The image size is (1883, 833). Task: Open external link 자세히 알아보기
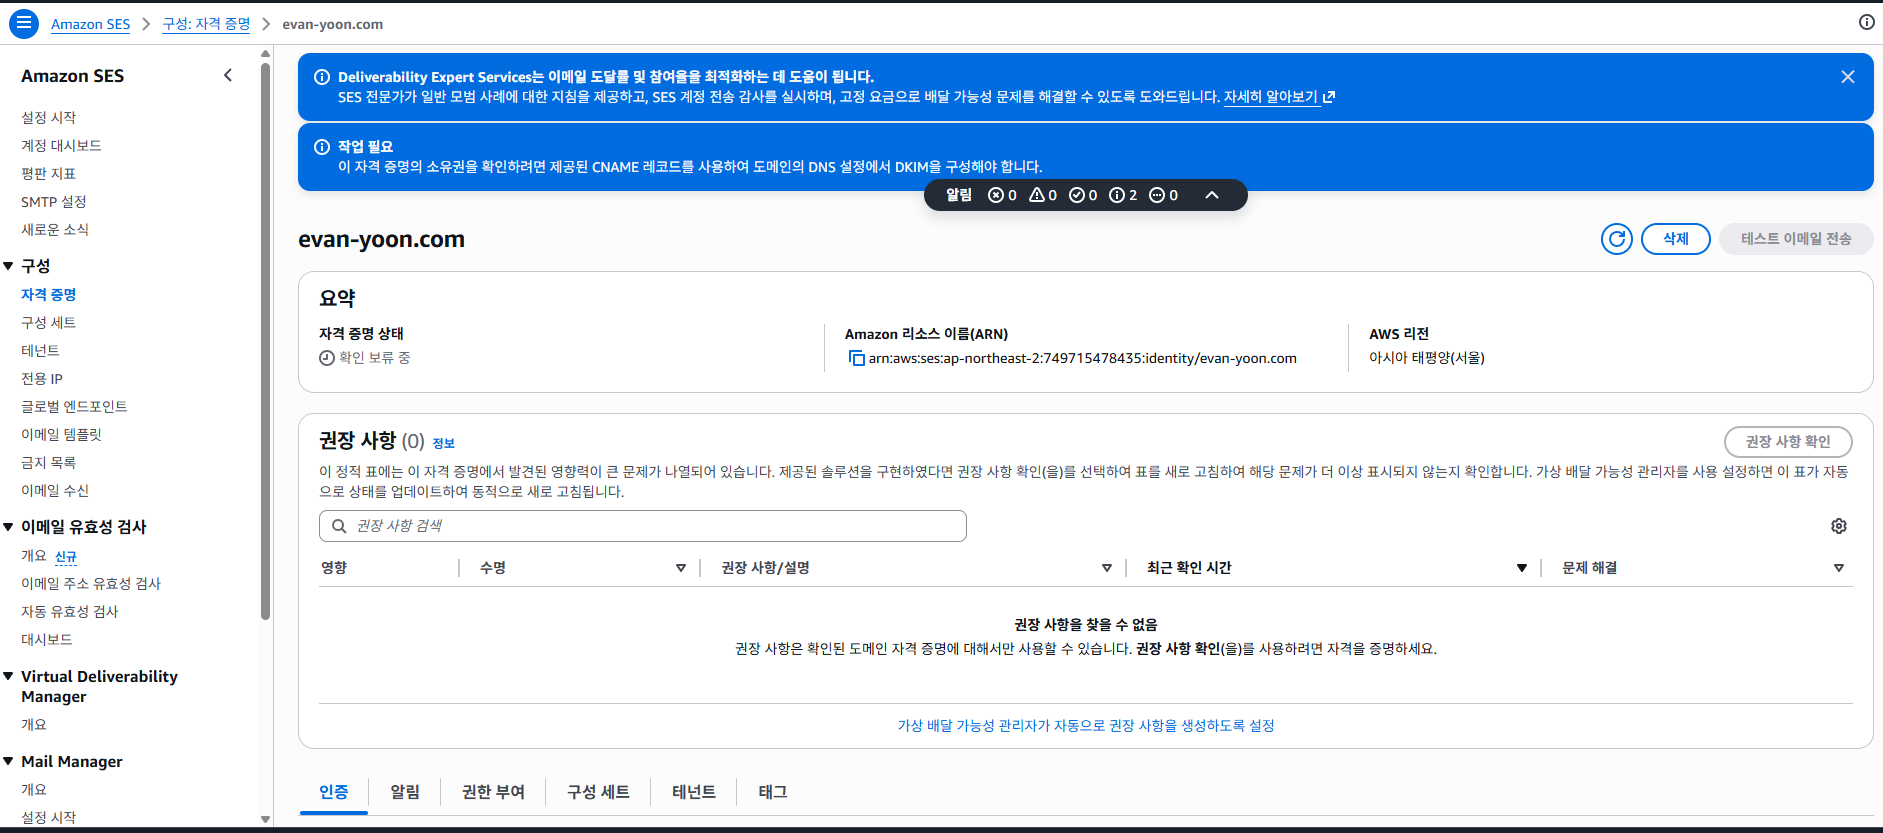(x=1279, y=97)
